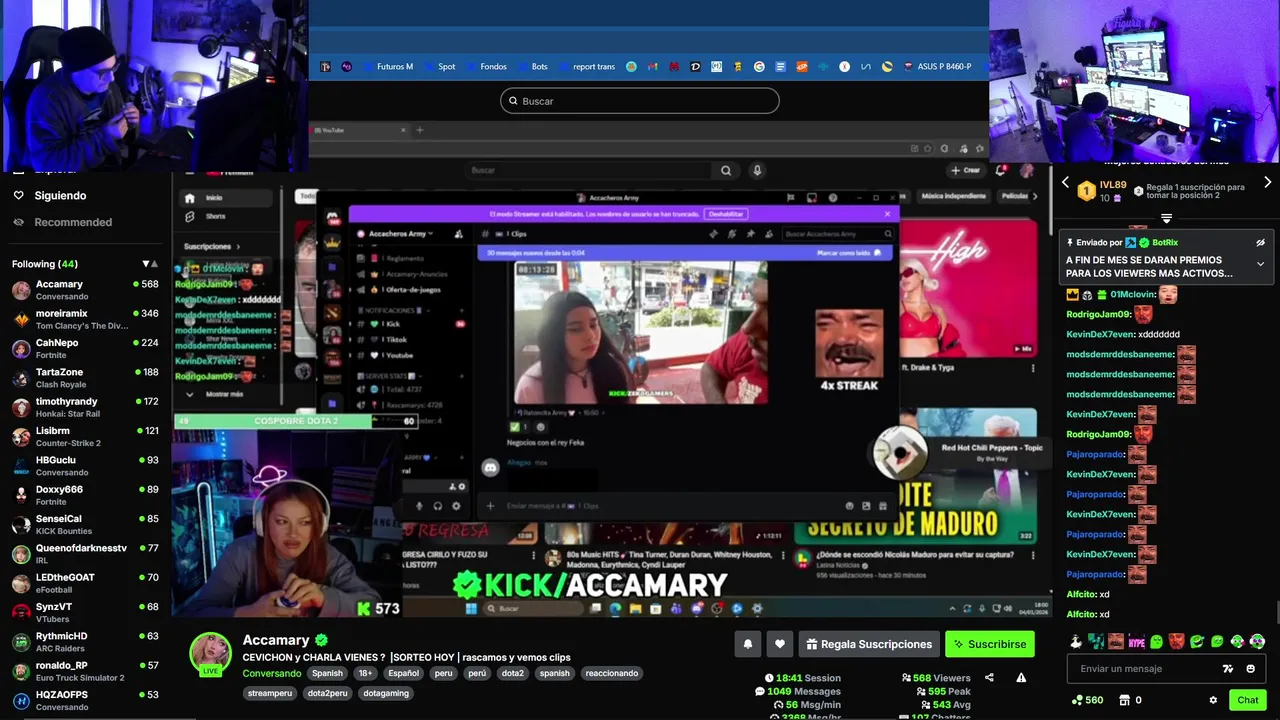Collapse the top gifters leaderboard
This screenshot has width=1280, height=720.
pos(1166,217)
